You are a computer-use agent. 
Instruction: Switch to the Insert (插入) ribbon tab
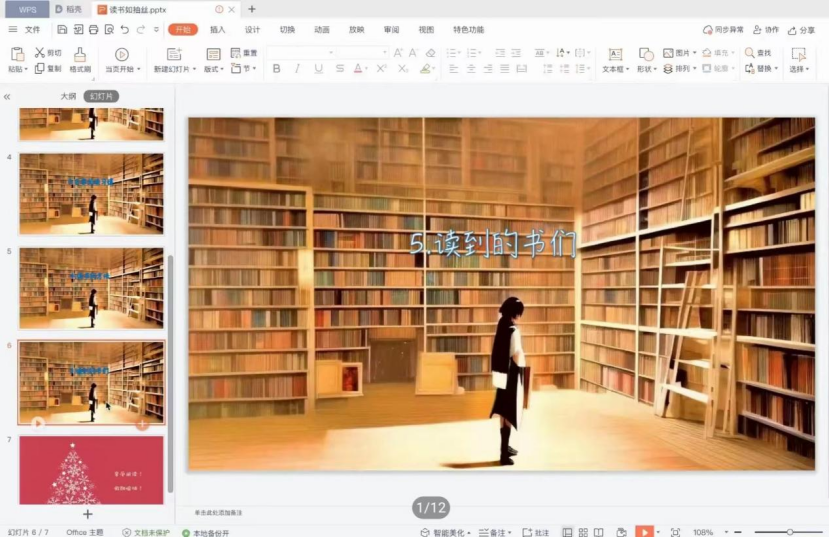[217, 30]
